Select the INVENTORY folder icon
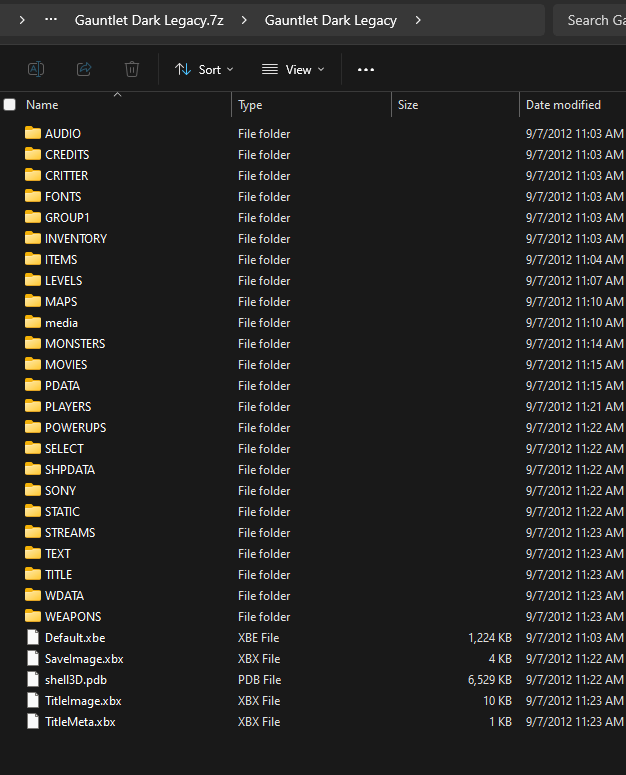Image resolution: width=626 pixels, height=775 pixels. tap(33, 238)
